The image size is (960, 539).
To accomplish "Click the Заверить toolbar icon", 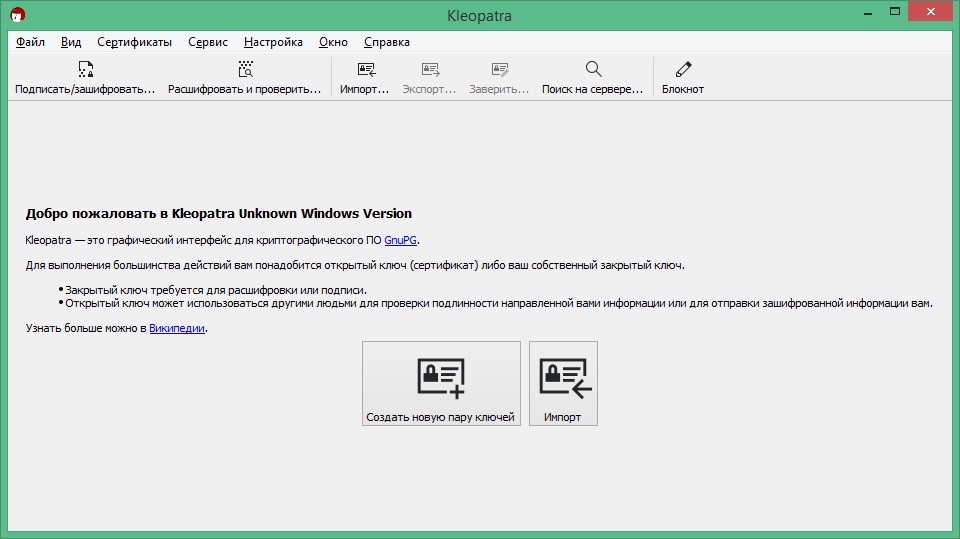I will pyautogui.click(x=500, y=69).
